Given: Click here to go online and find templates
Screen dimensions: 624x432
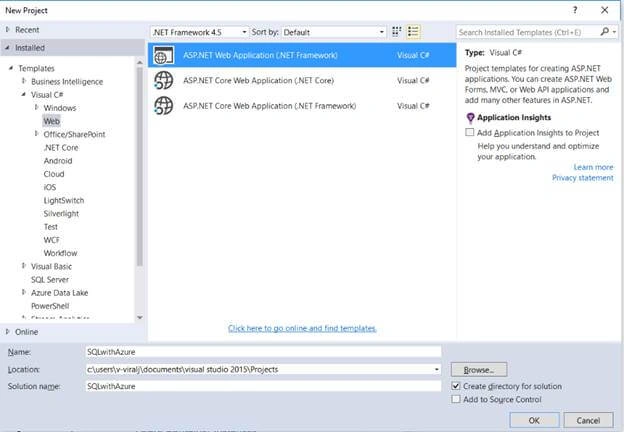Looking at the screenshot, I should pos(302,328).
